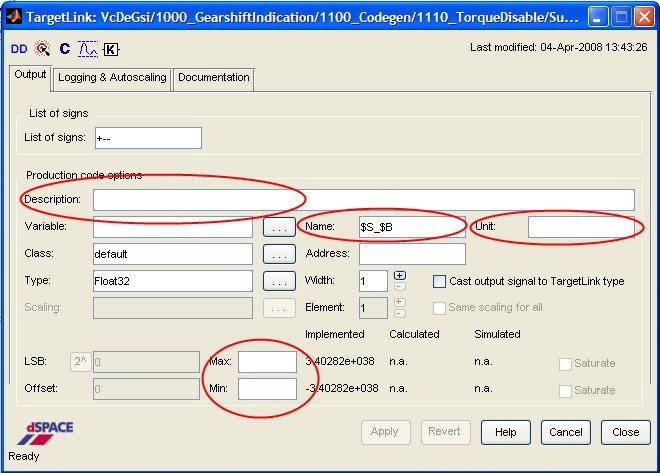Increase Width with the plus button

point(400,275)
